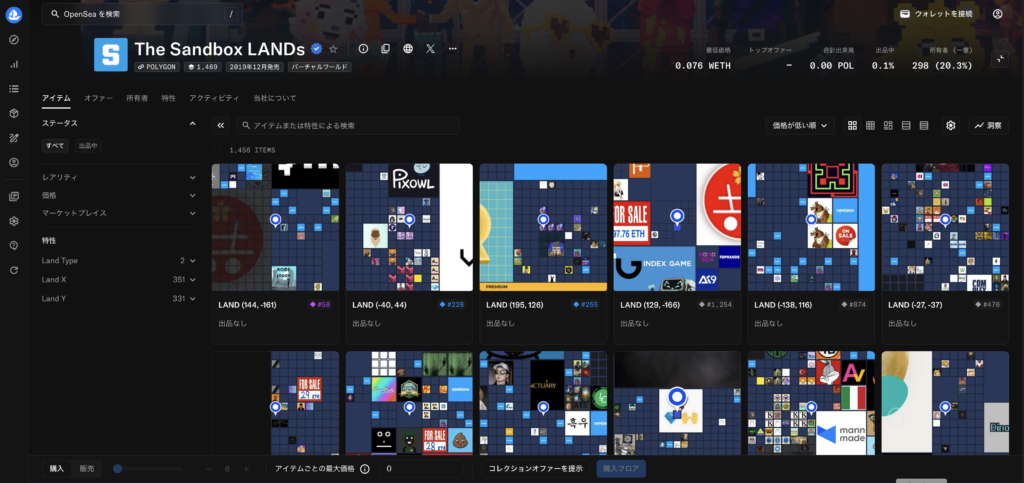
Task: Switch to the オファー tab
Action: (x=98, y=98)
